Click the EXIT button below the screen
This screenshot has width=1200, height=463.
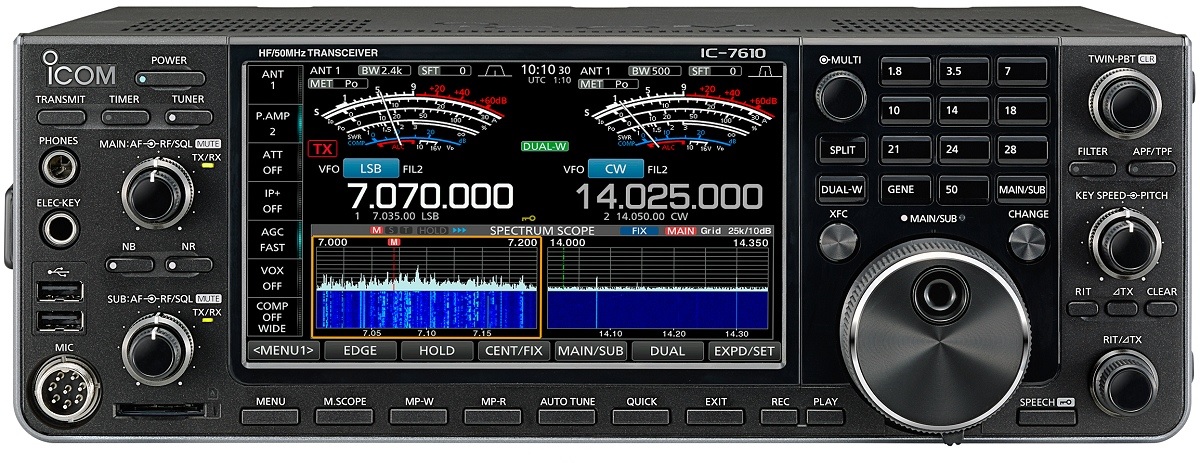point(715,415)
